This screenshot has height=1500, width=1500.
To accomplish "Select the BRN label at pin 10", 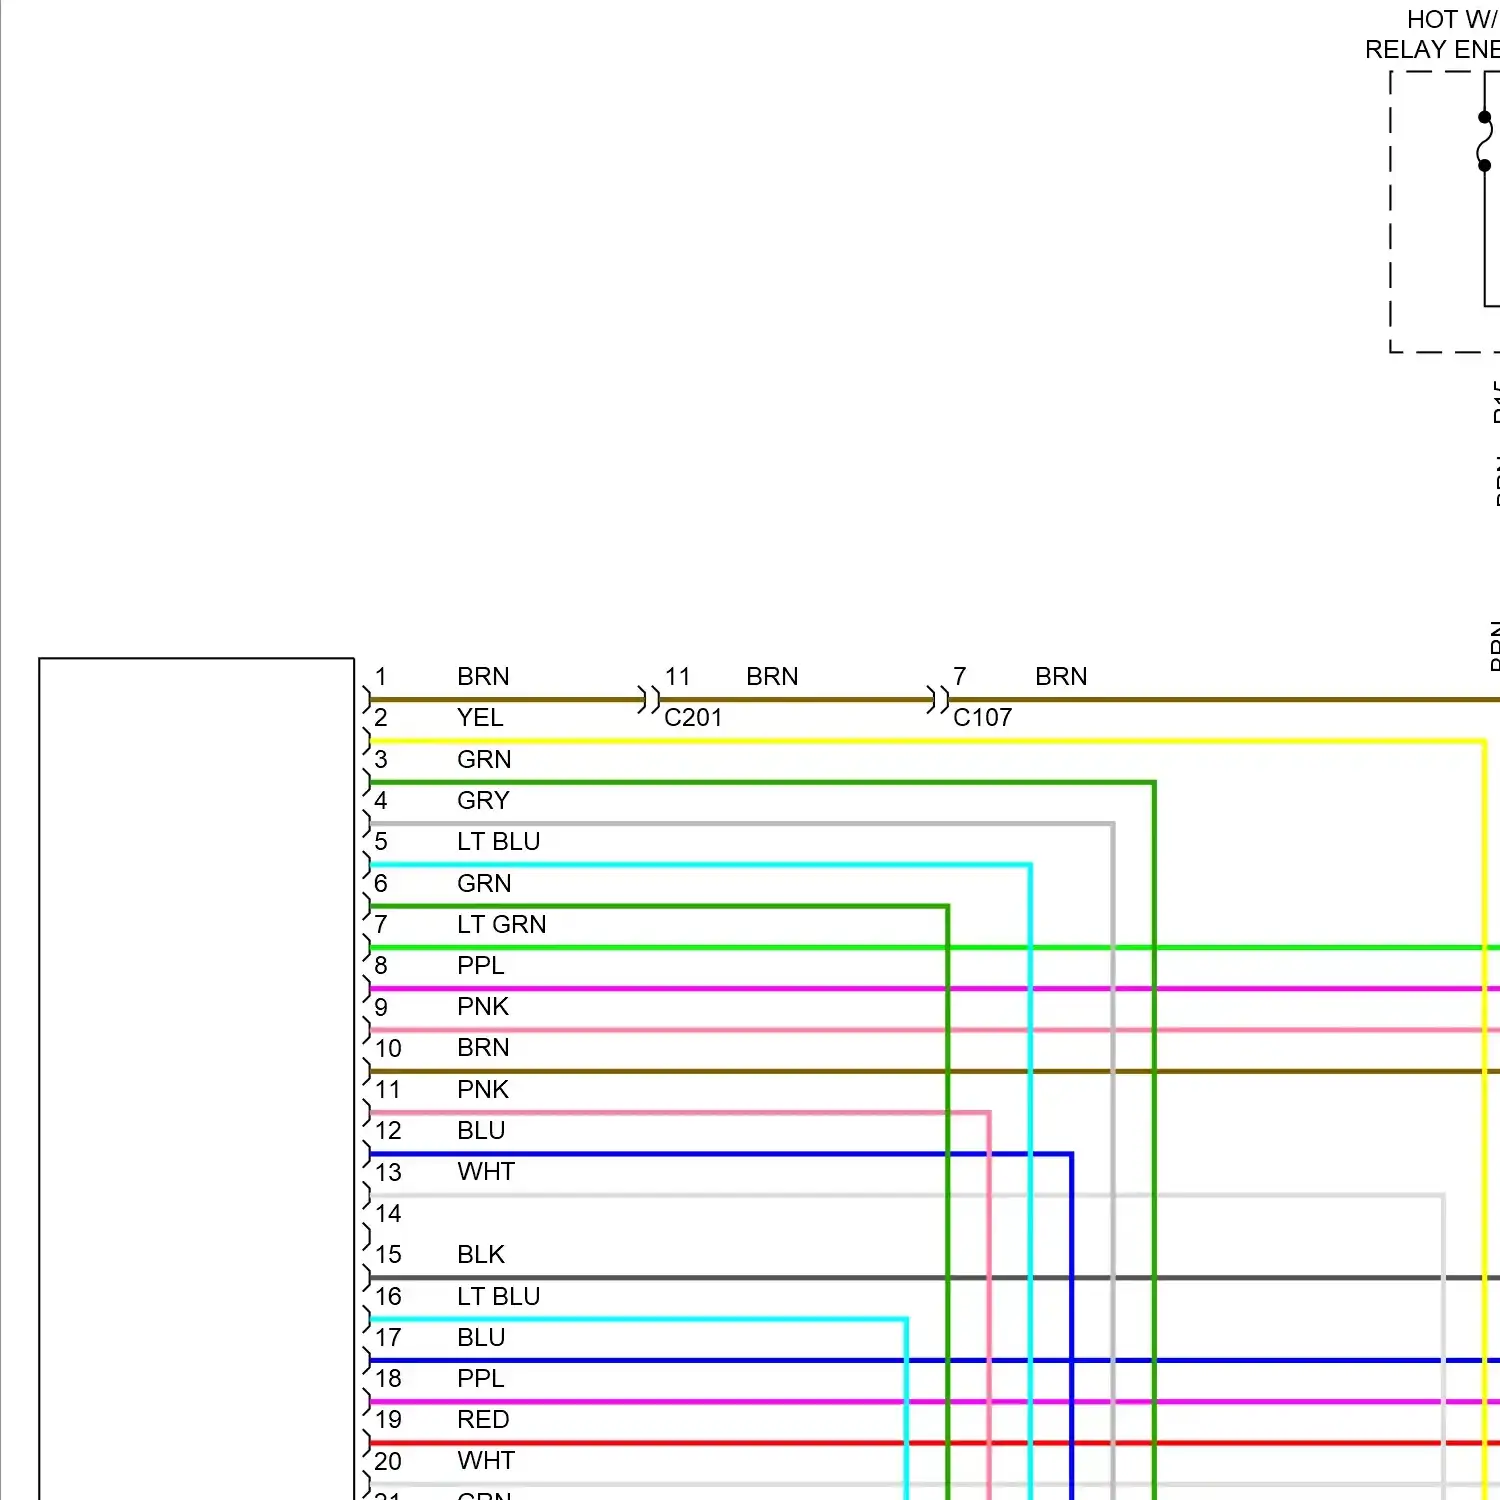I will click(483, 1048).
